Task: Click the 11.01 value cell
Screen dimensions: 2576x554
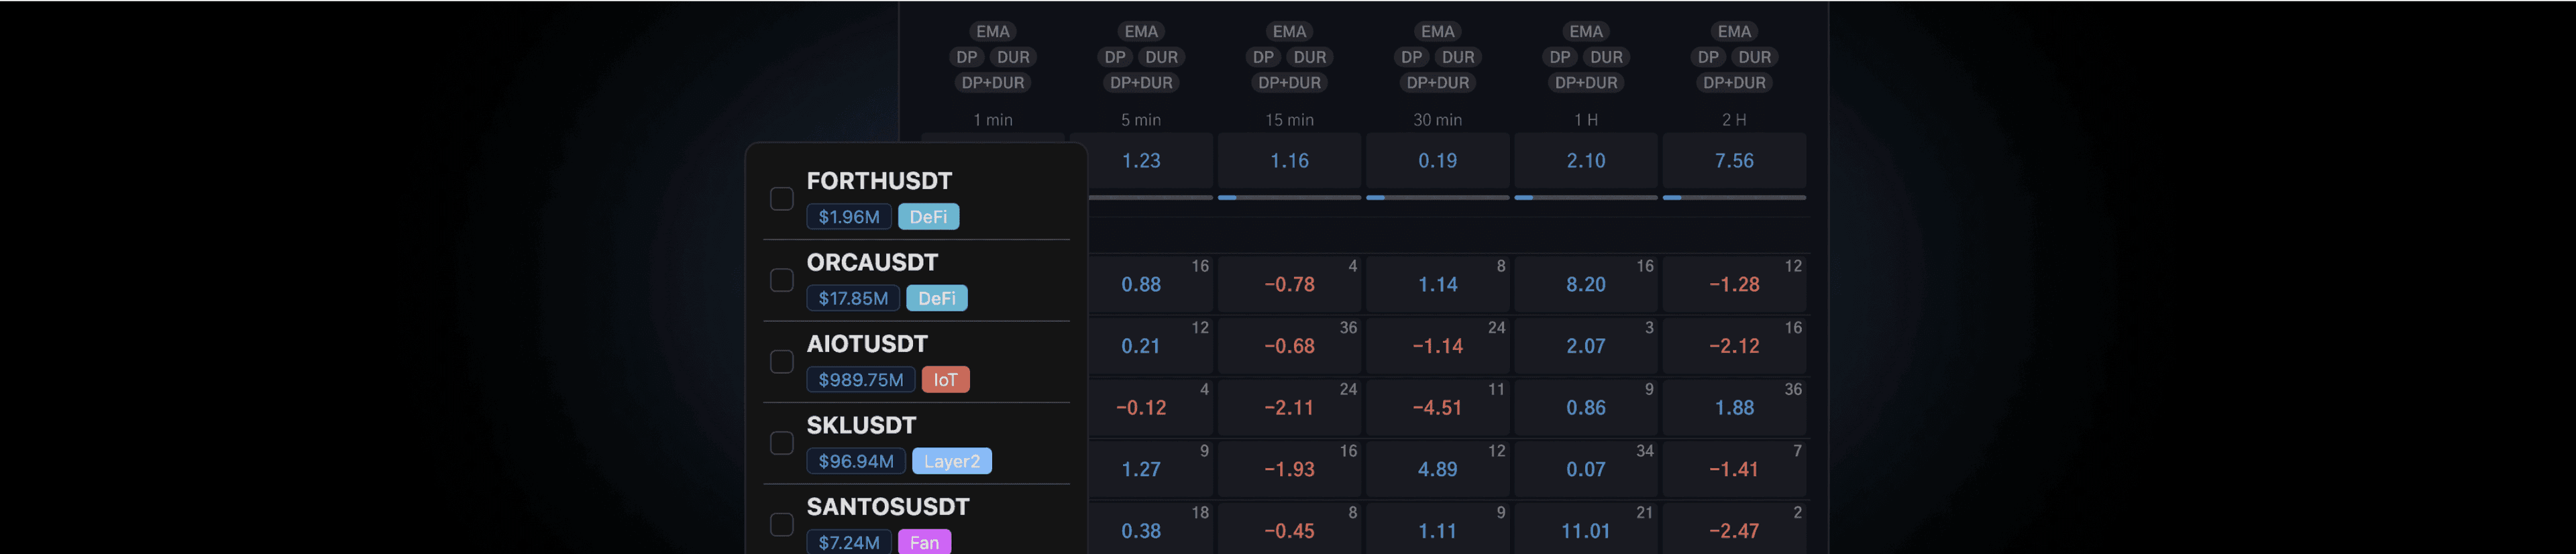Action: (1585, 531)
